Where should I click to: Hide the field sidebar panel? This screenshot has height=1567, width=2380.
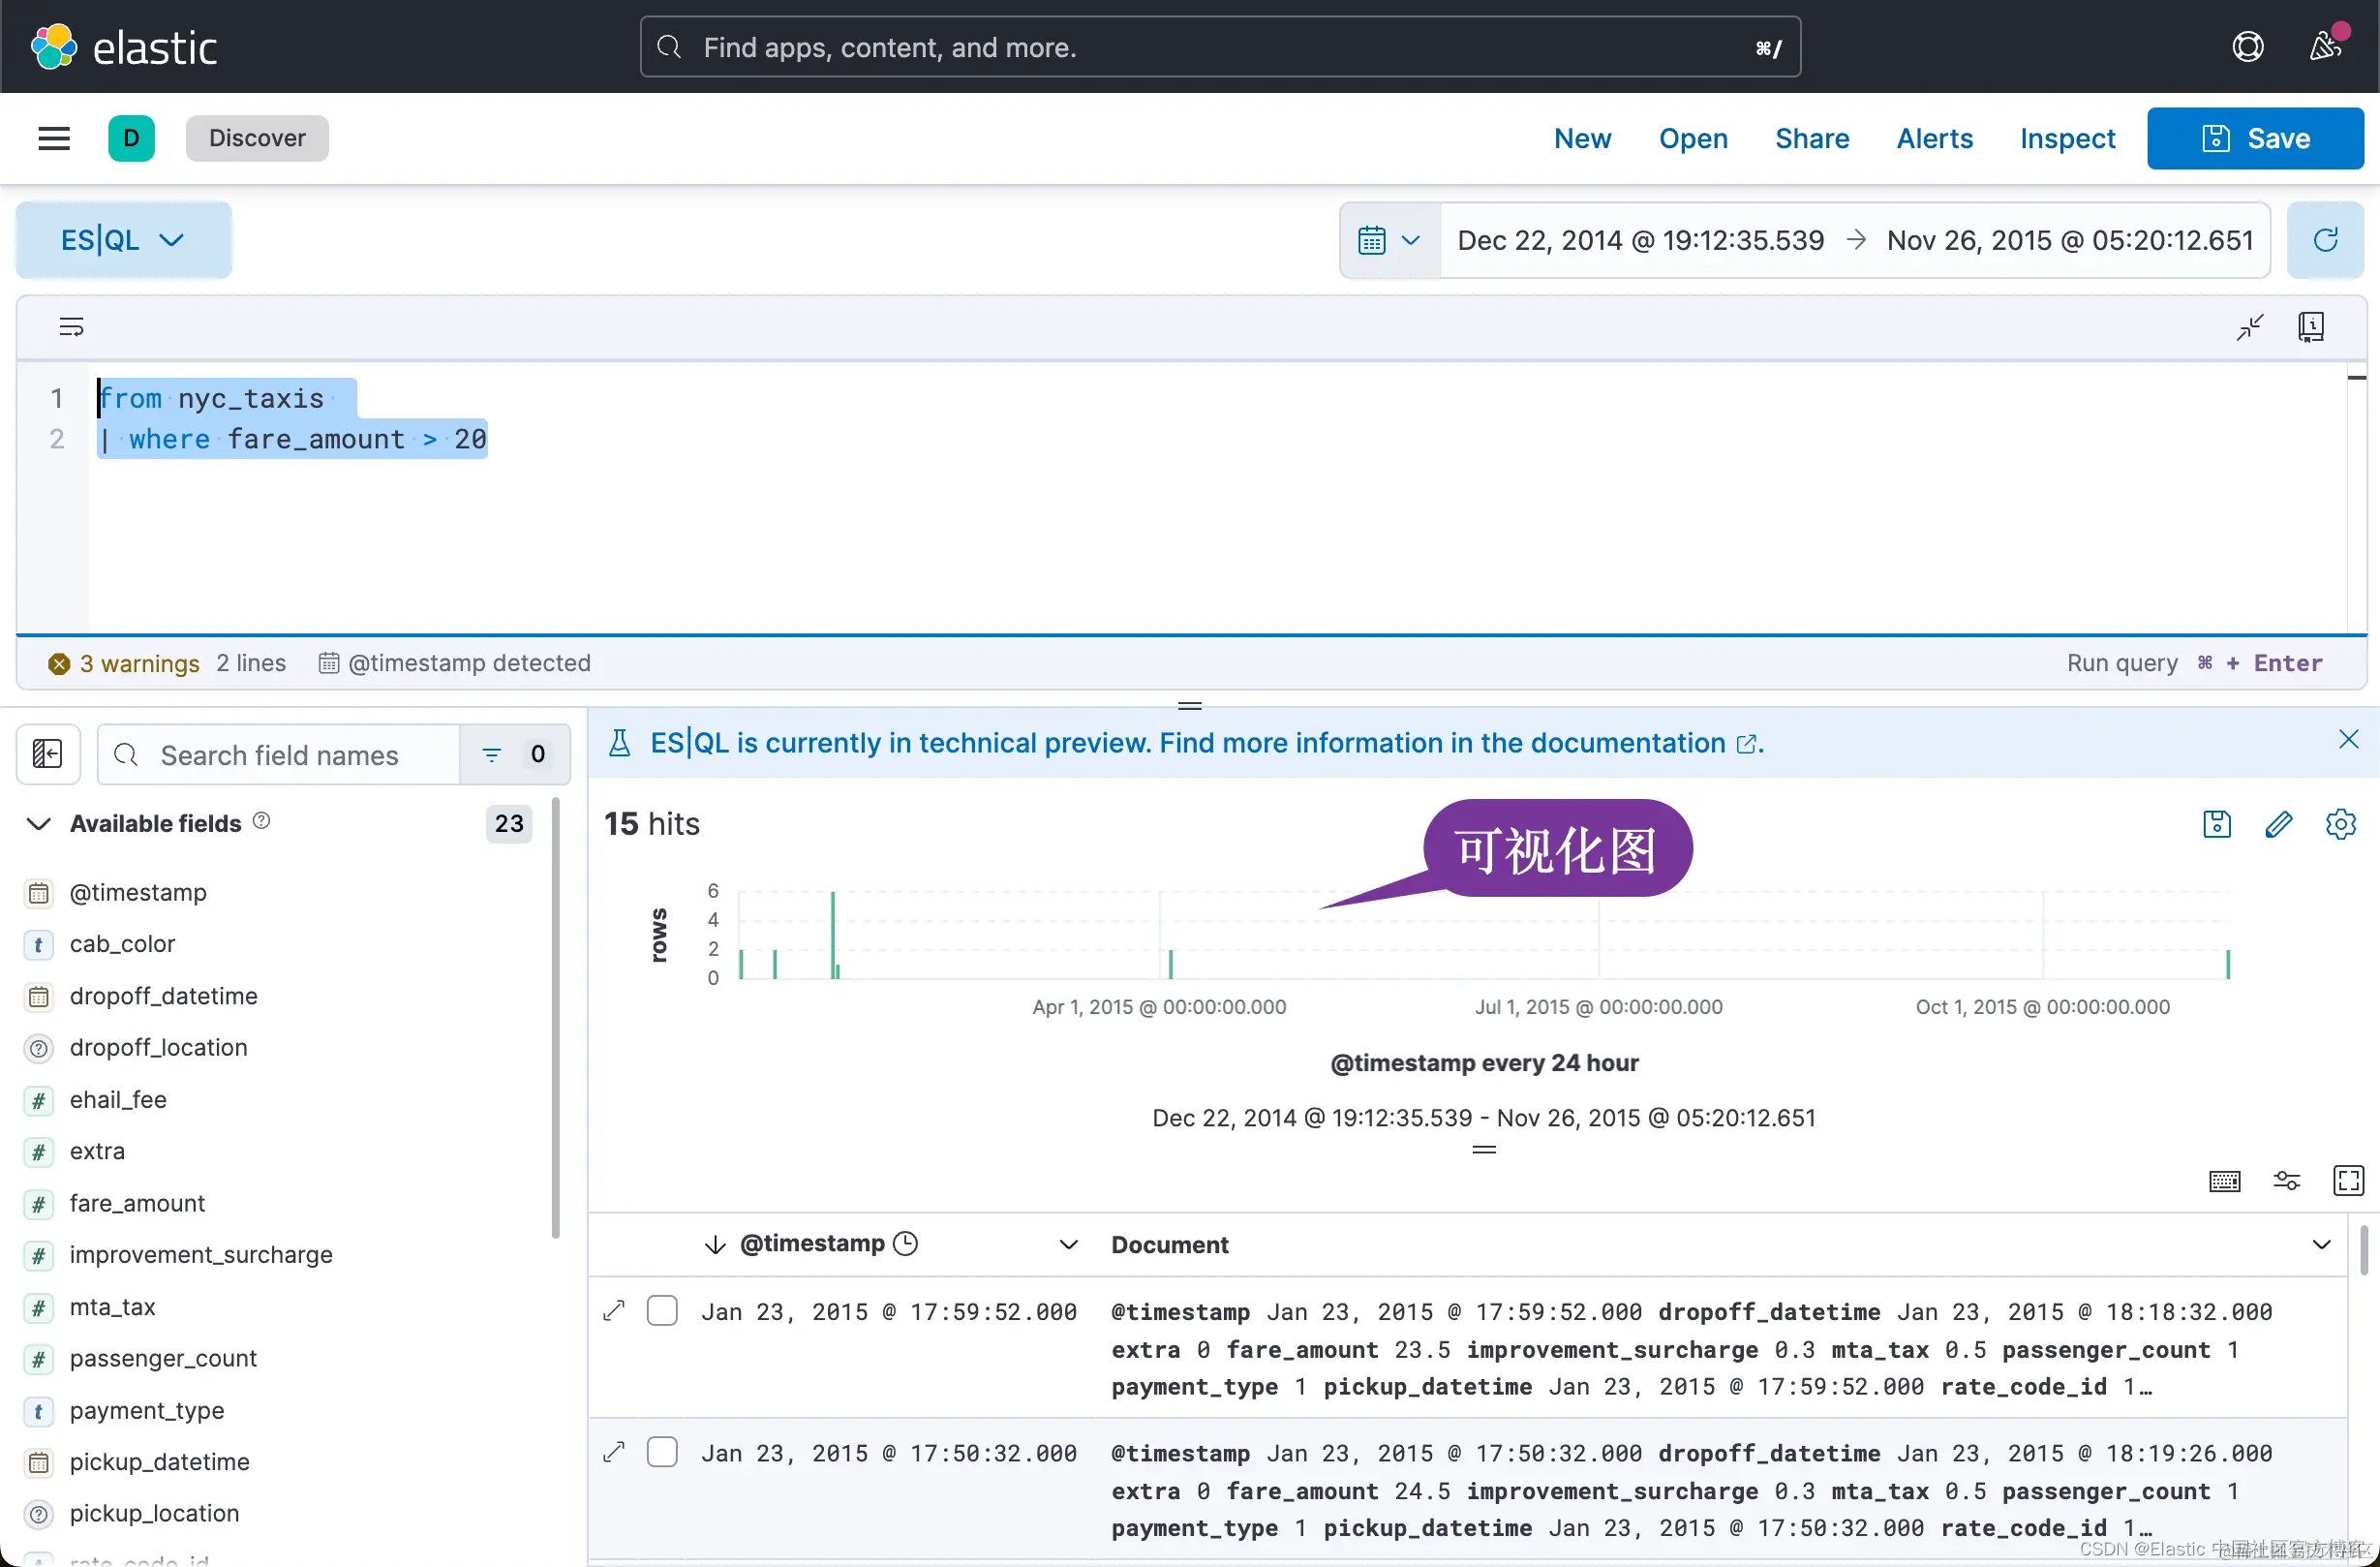[x=48, y=754]
